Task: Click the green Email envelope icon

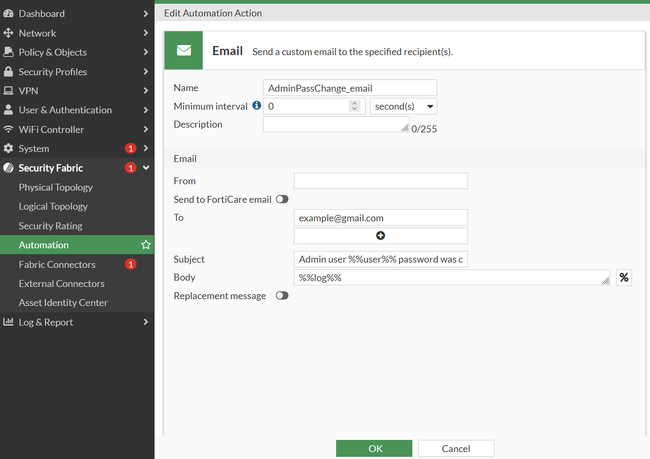Action: click(x=184, y=50)
